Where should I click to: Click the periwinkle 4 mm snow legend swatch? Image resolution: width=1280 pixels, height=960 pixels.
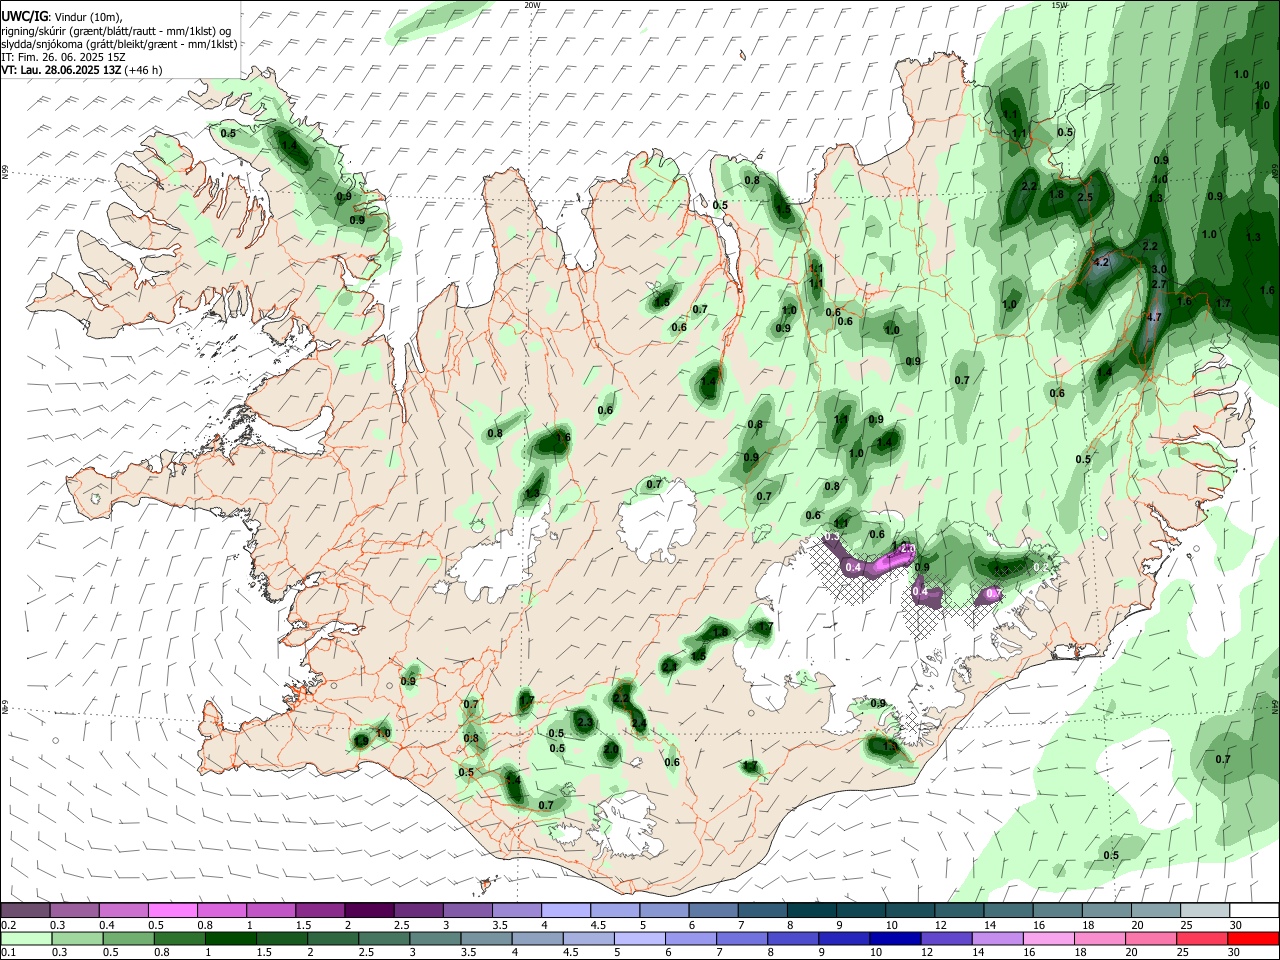click(565, 910)
